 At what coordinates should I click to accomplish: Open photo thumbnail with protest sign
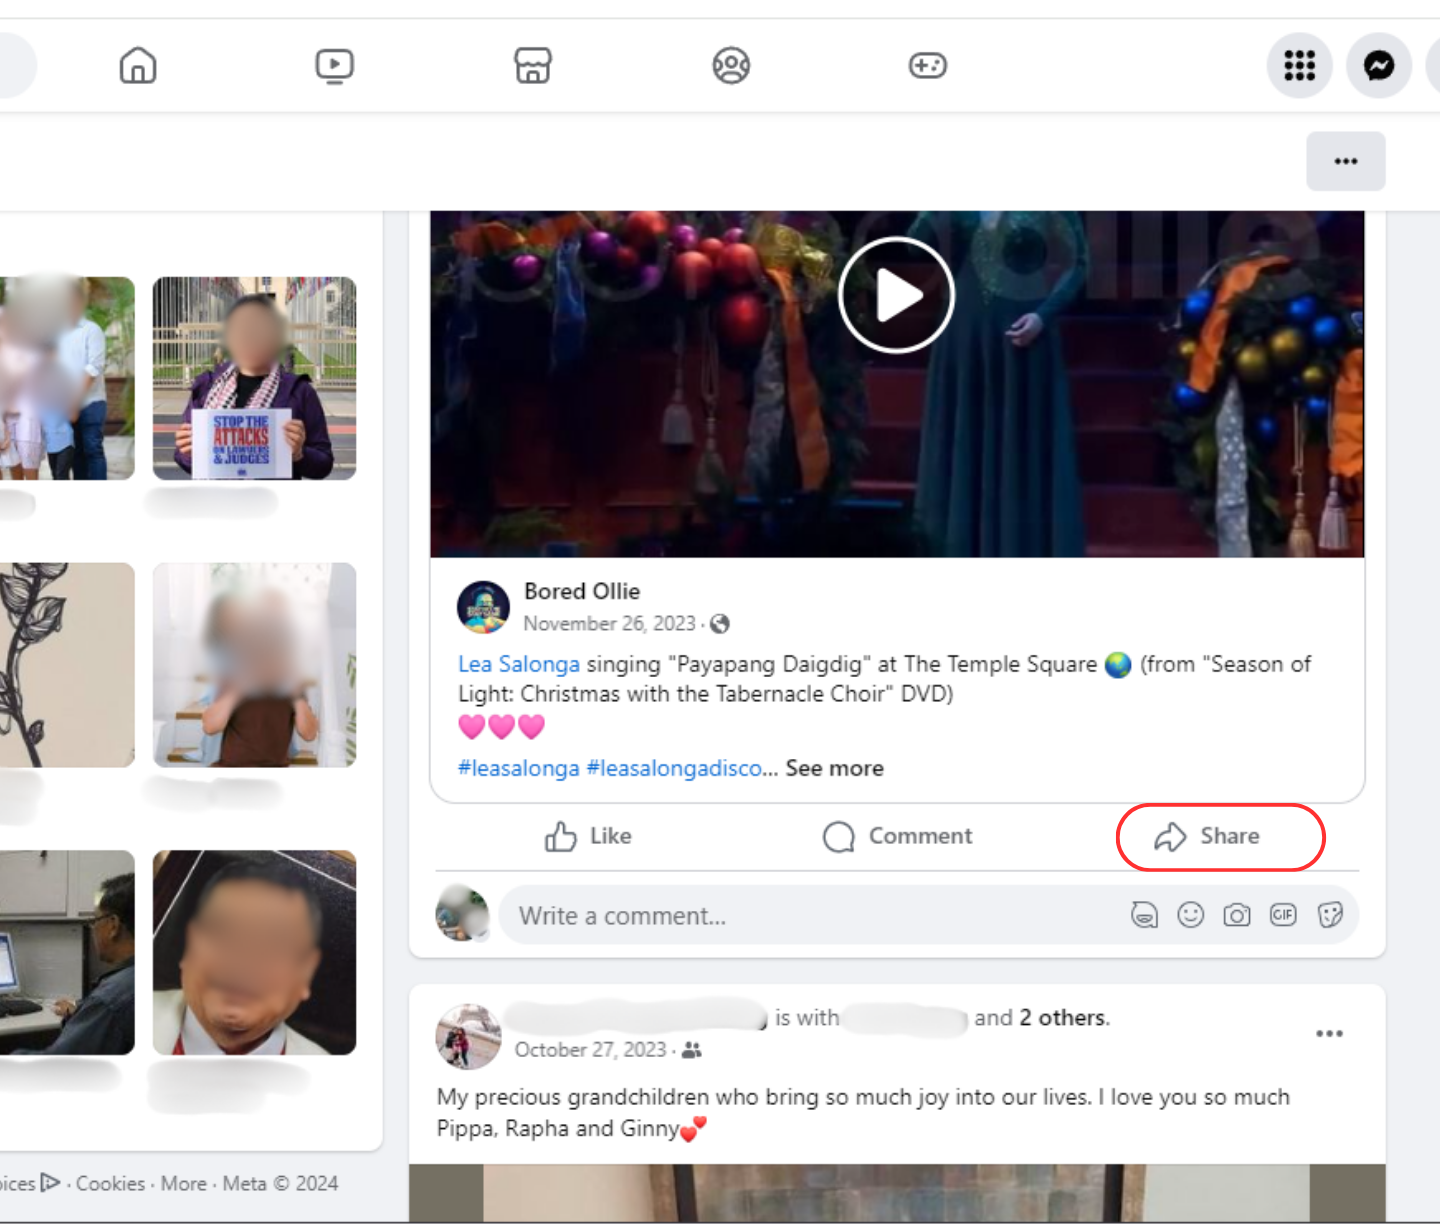[x=254, y=378]
